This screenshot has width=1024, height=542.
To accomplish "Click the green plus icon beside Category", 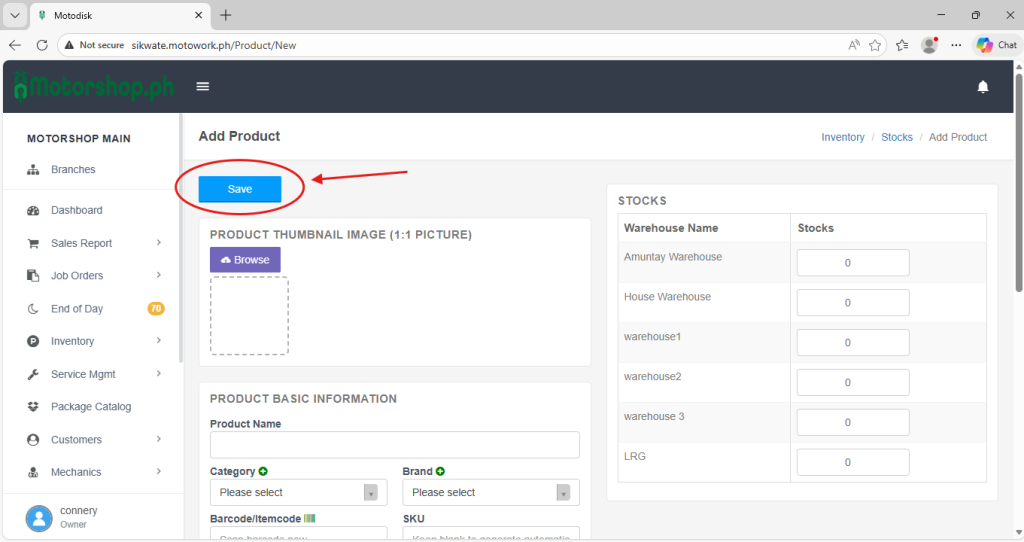I will click(263, 471).
